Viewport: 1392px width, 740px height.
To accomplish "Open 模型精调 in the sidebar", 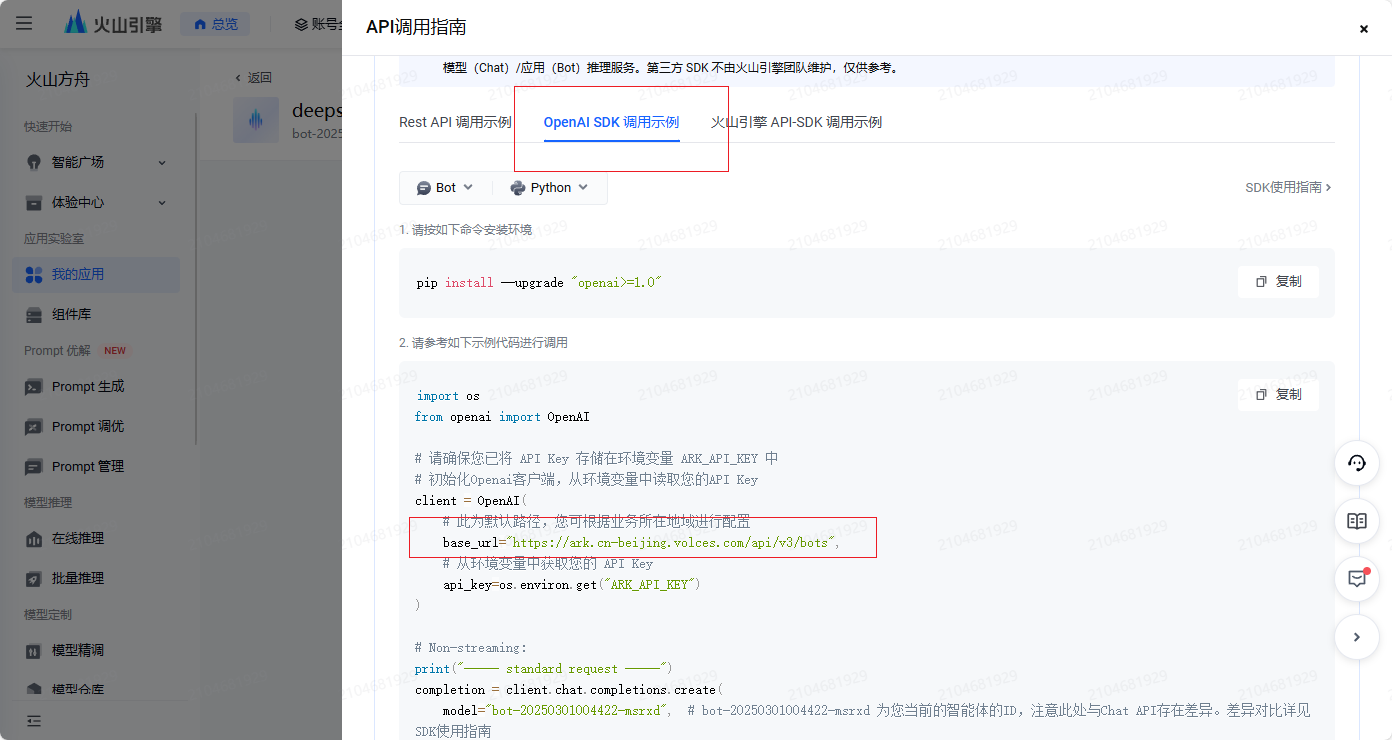I will coord(96,650).
